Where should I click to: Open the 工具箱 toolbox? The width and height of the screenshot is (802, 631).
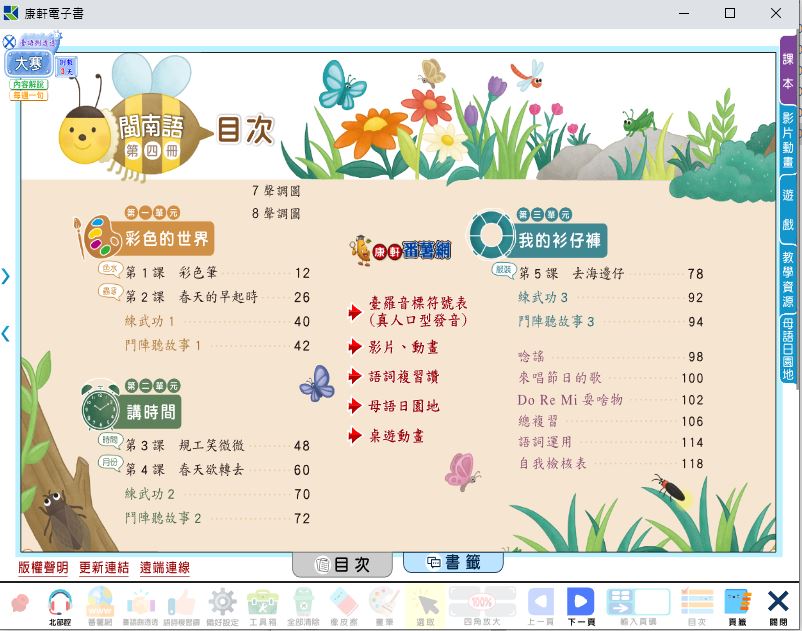coord(262,606)
